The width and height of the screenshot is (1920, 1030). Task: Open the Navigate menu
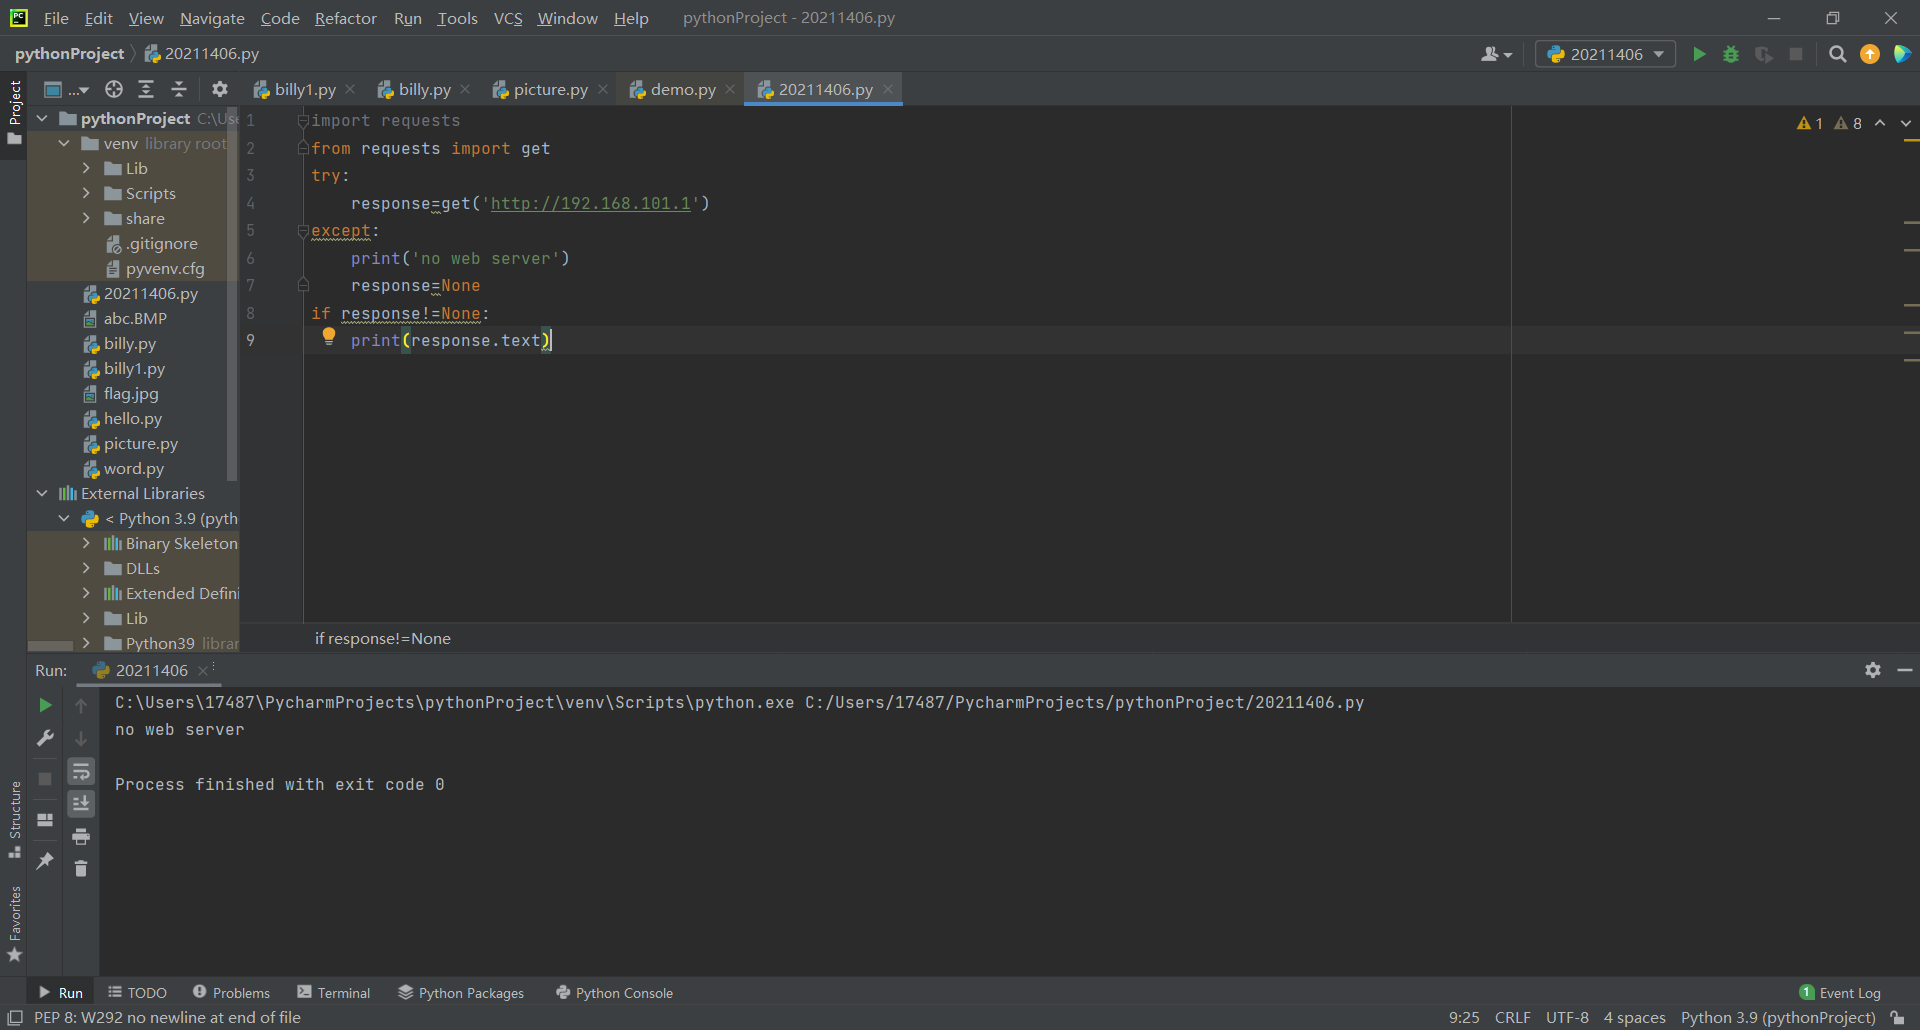pos(212,18)
